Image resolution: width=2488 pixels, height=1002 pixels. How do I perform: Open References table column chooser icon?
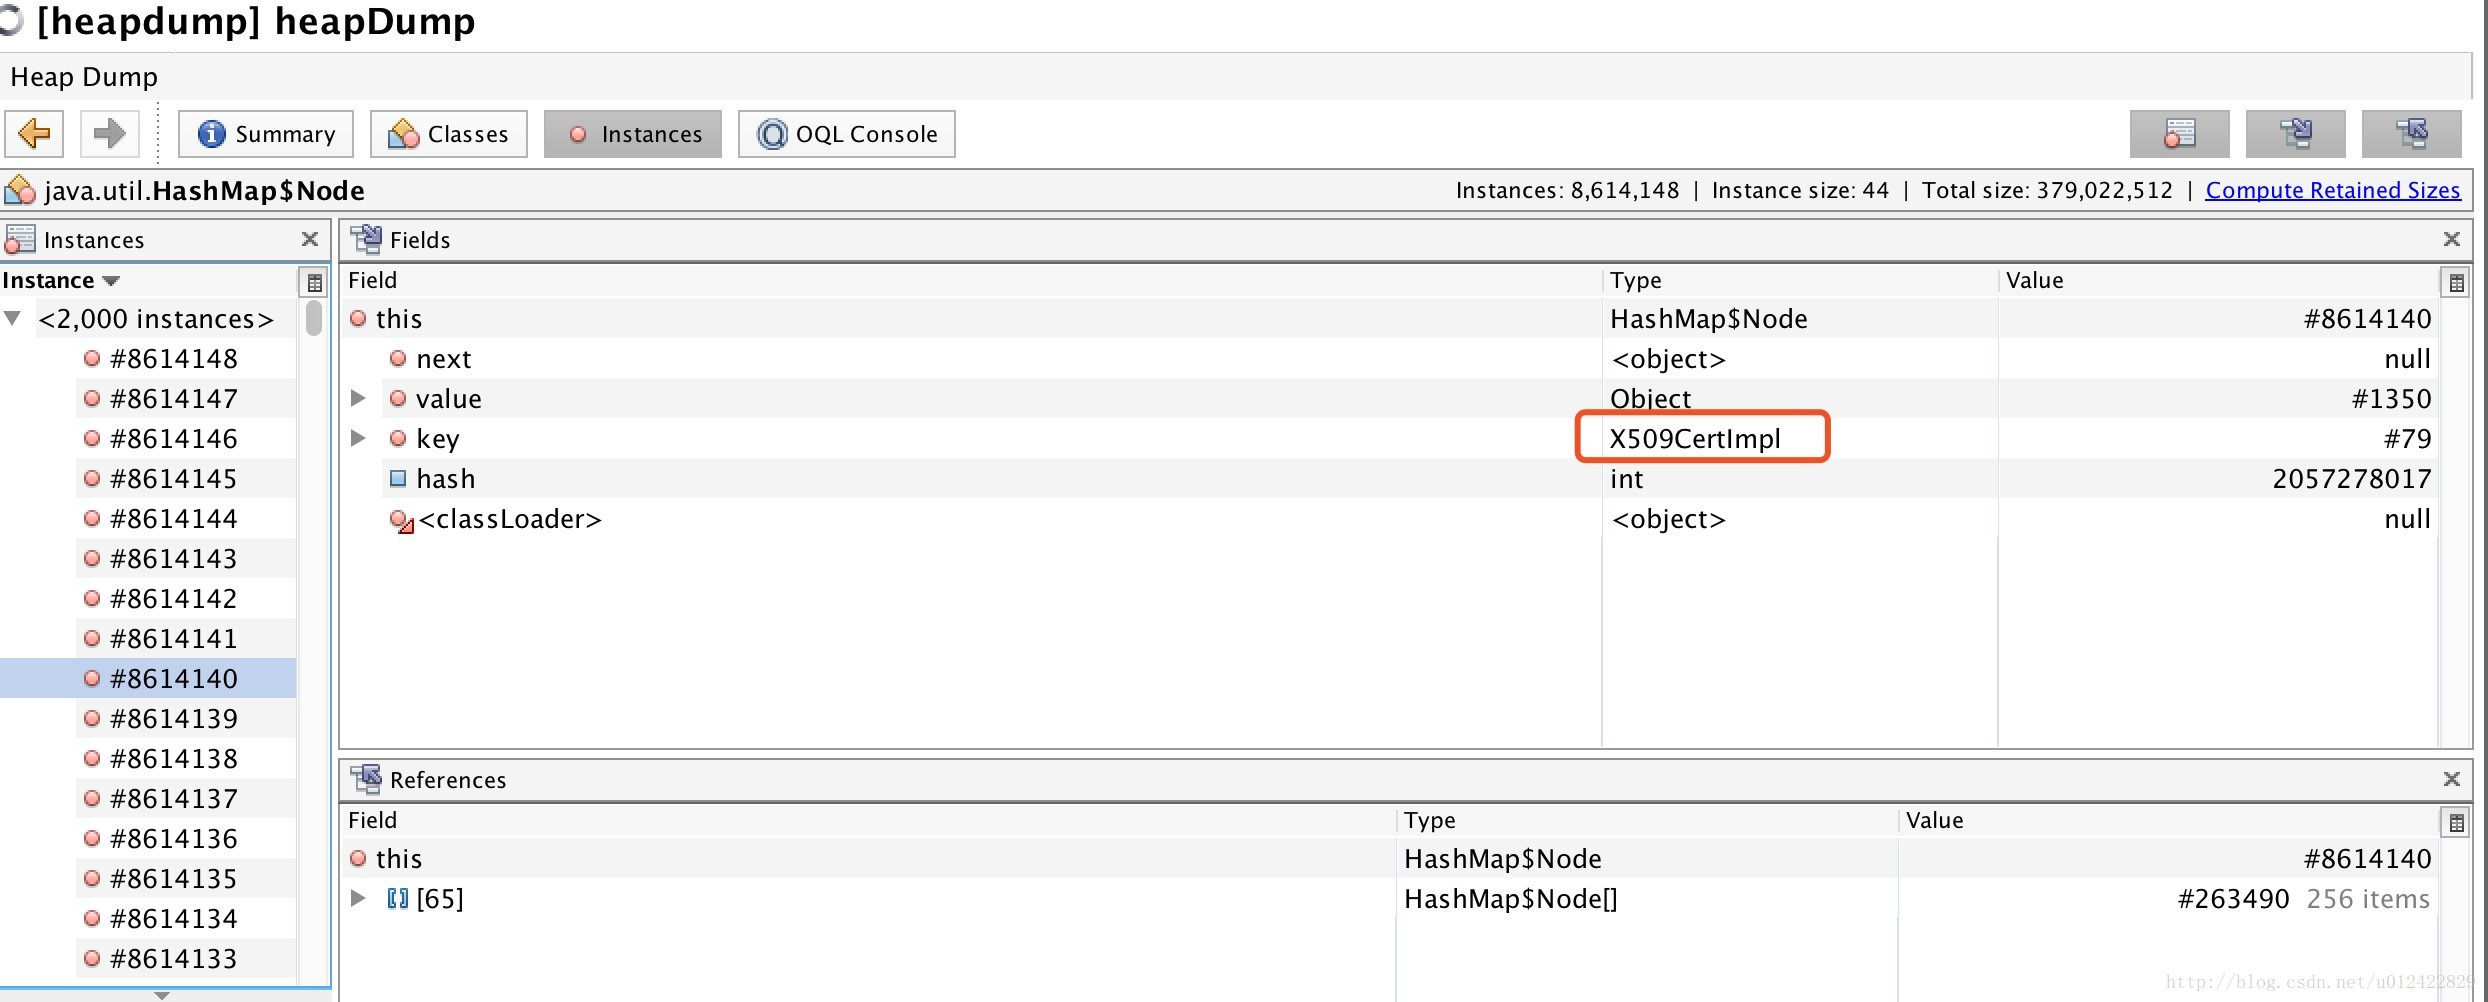2456,822
